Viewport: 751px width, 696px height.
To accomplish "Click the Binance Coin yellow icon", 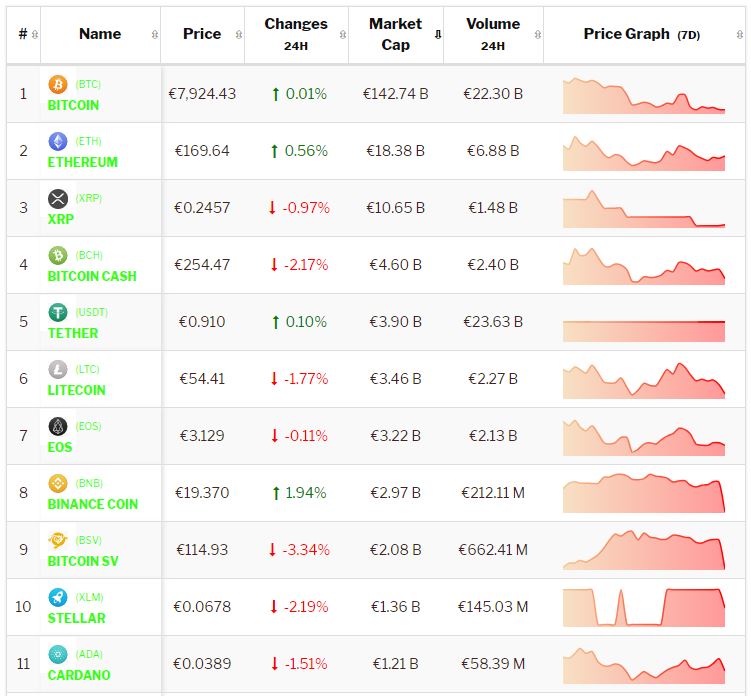I will (x=58, y=484).
